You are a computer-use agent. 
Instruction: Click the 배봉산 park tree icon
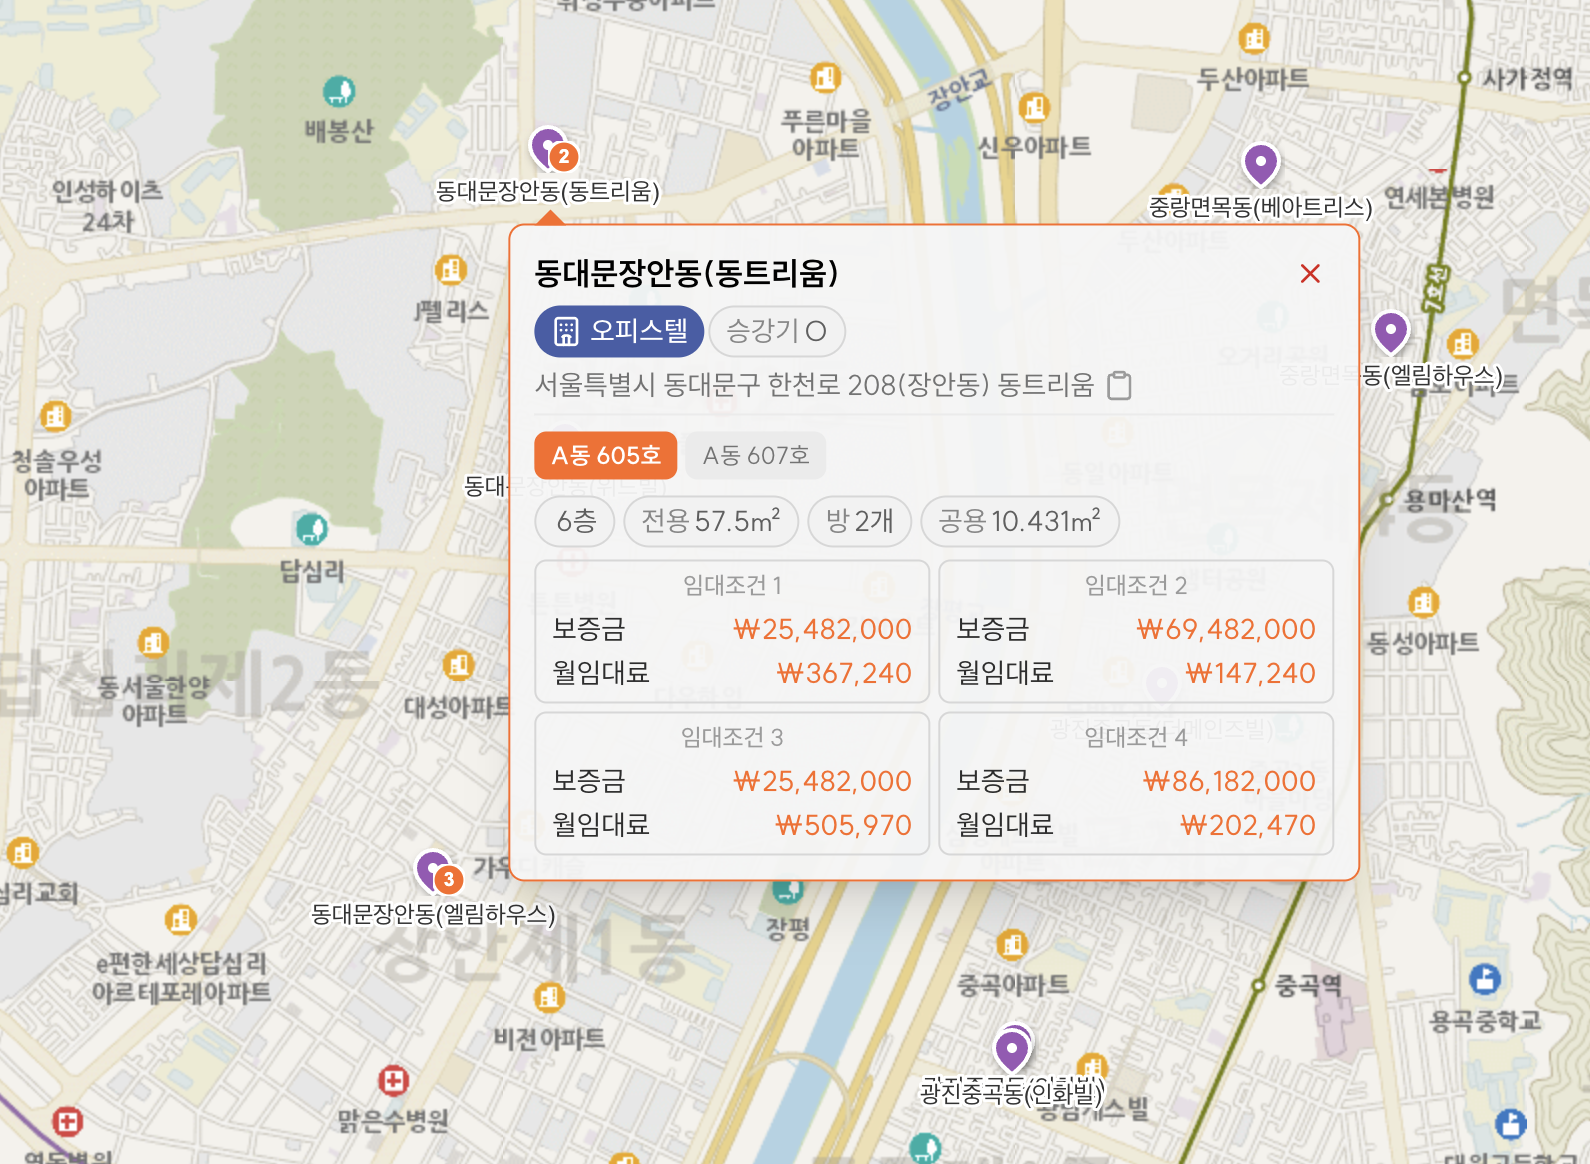[339, 92]
